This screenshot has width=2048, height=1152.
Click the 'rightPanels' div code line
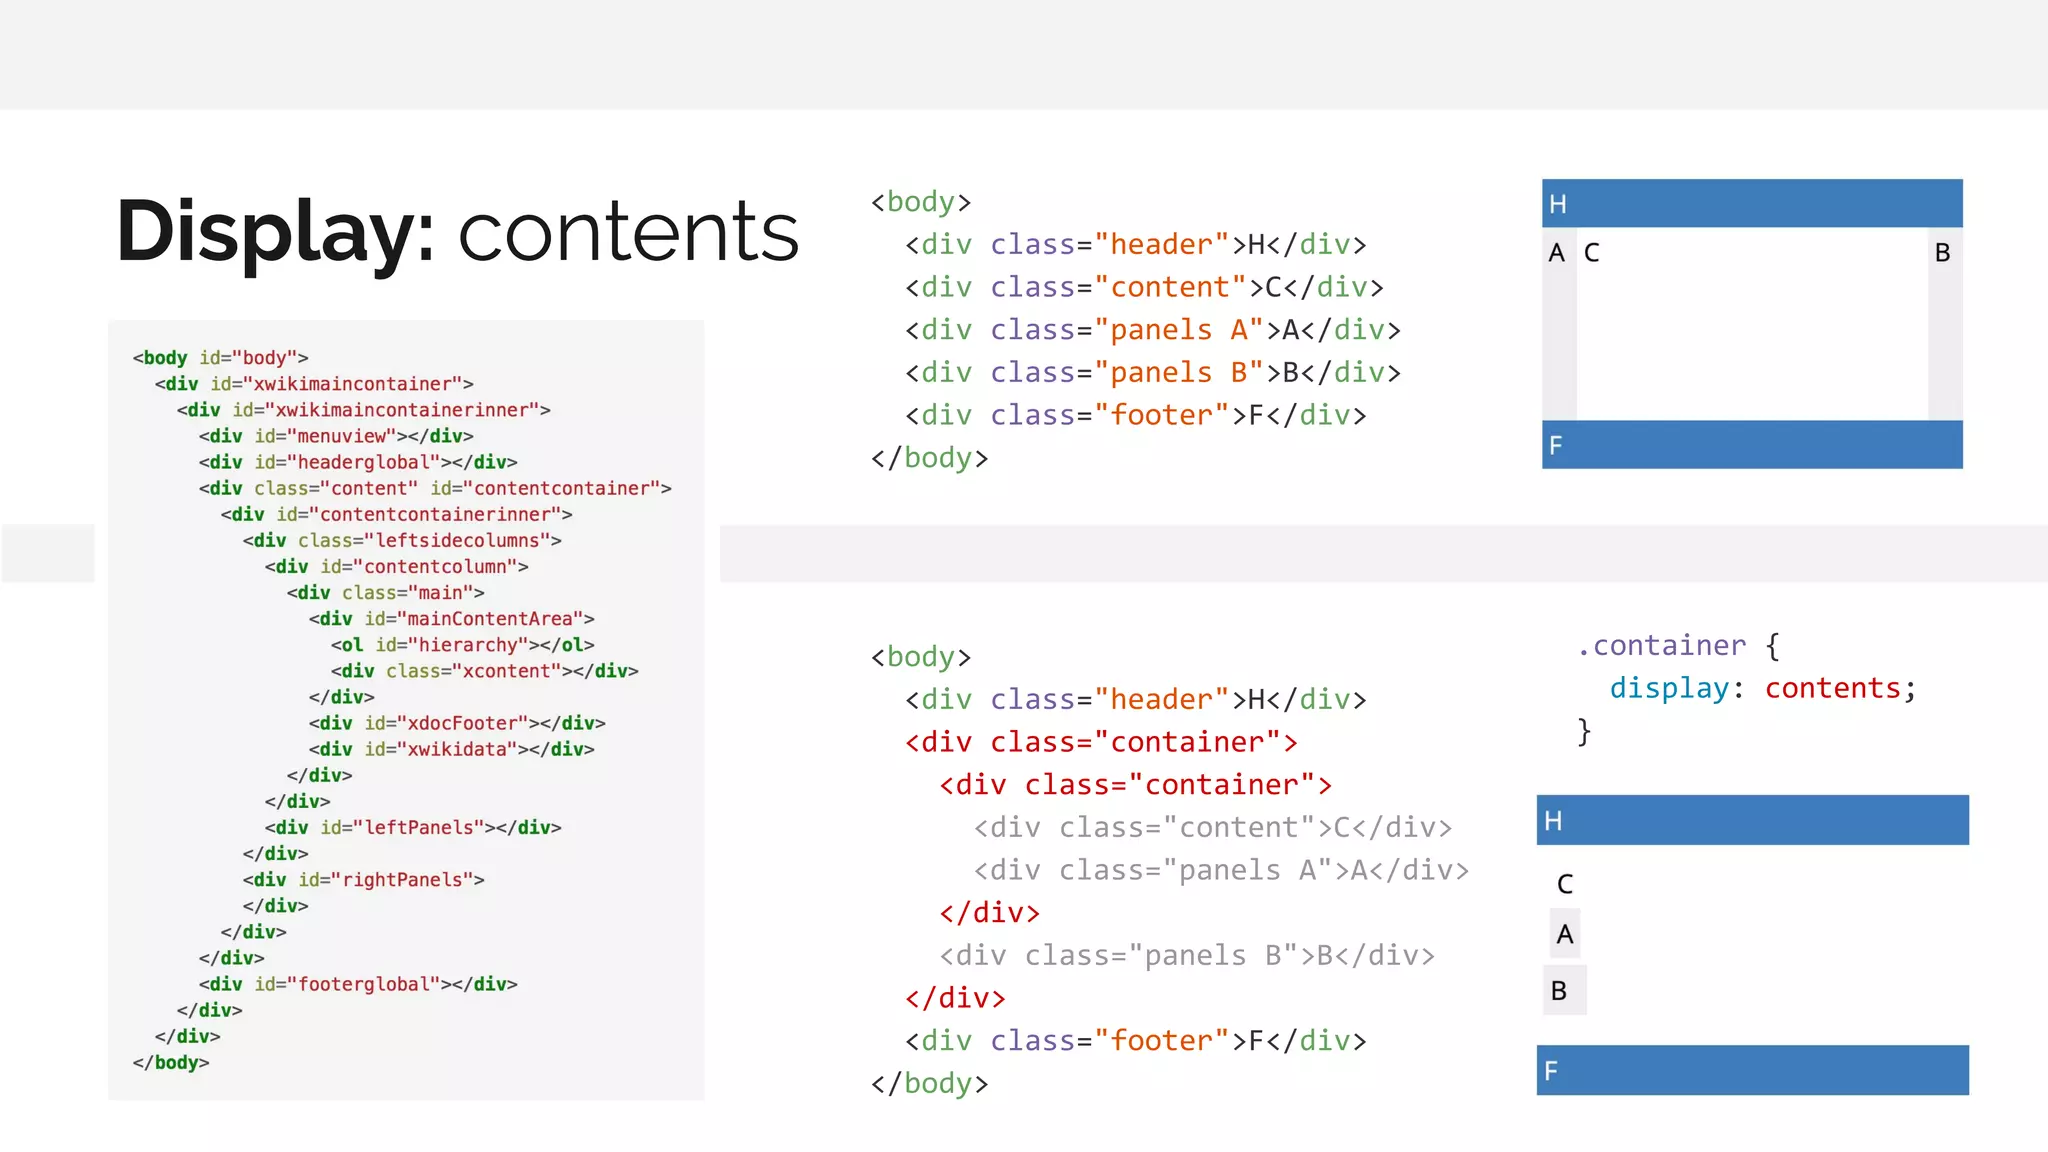pos(363,880)
